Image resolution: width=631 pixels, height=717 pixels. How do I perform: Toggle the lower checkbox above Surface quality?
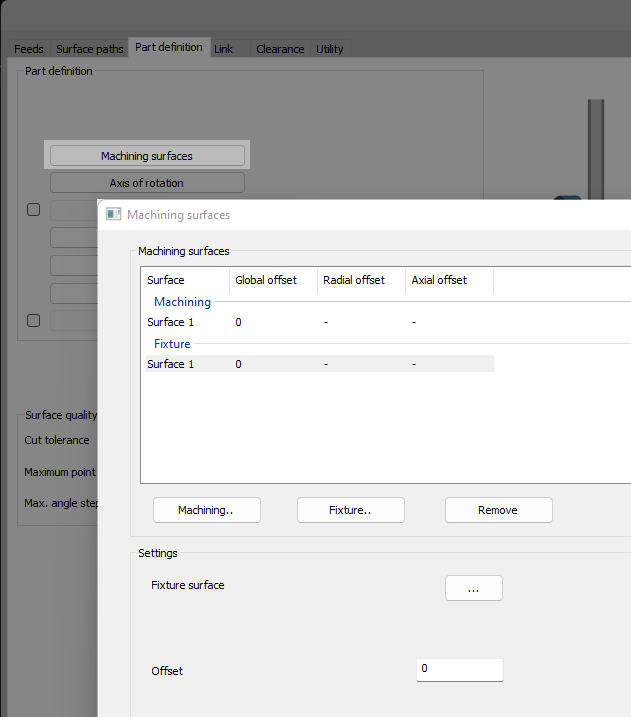point(33,321)
